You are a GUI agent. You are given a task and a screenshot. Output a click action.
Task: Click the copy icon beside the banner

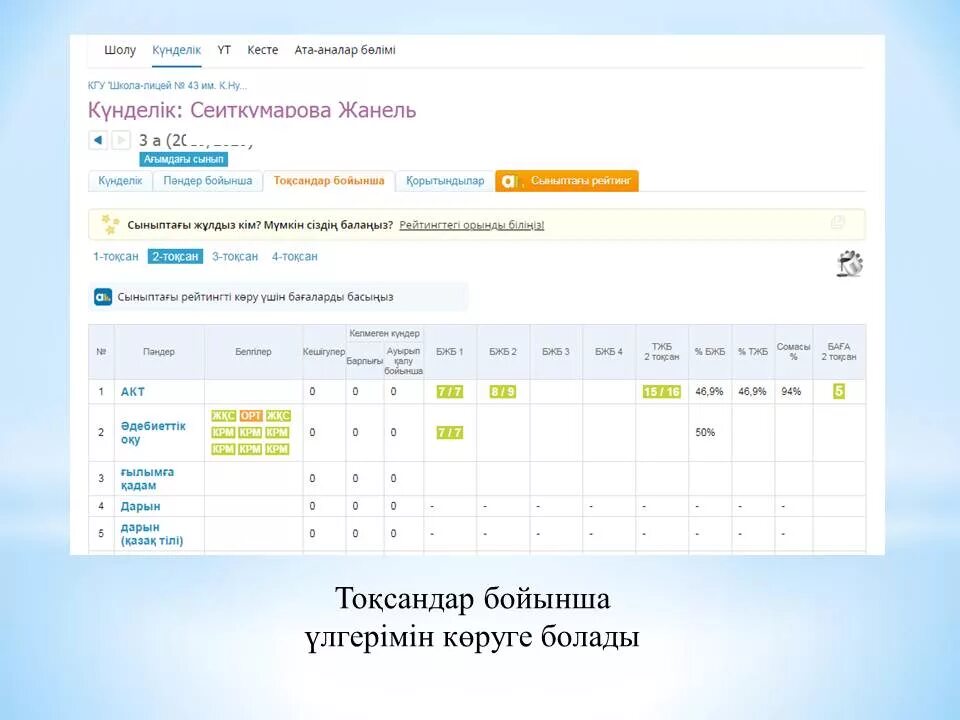coord(837,222)
